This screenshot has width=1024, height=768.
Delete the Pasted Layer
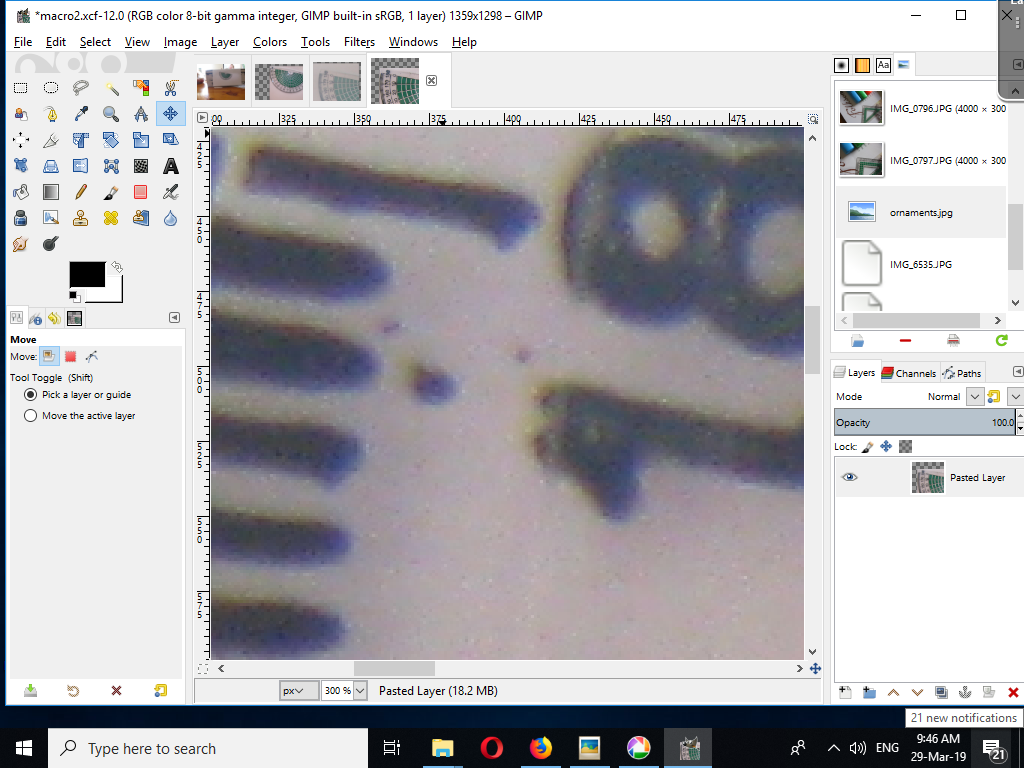(x=1015, y=691)
